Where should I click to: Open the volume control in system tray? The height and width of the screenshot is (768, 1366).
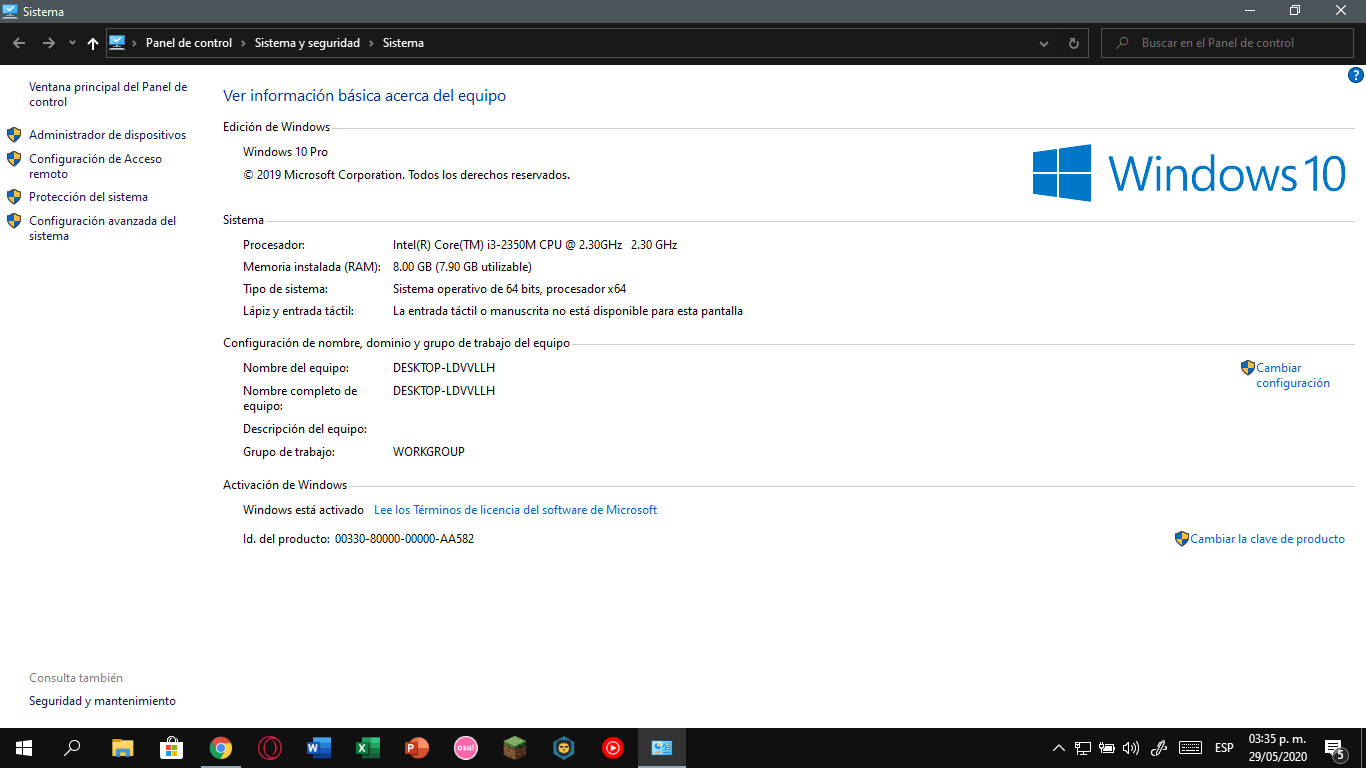1131,748
